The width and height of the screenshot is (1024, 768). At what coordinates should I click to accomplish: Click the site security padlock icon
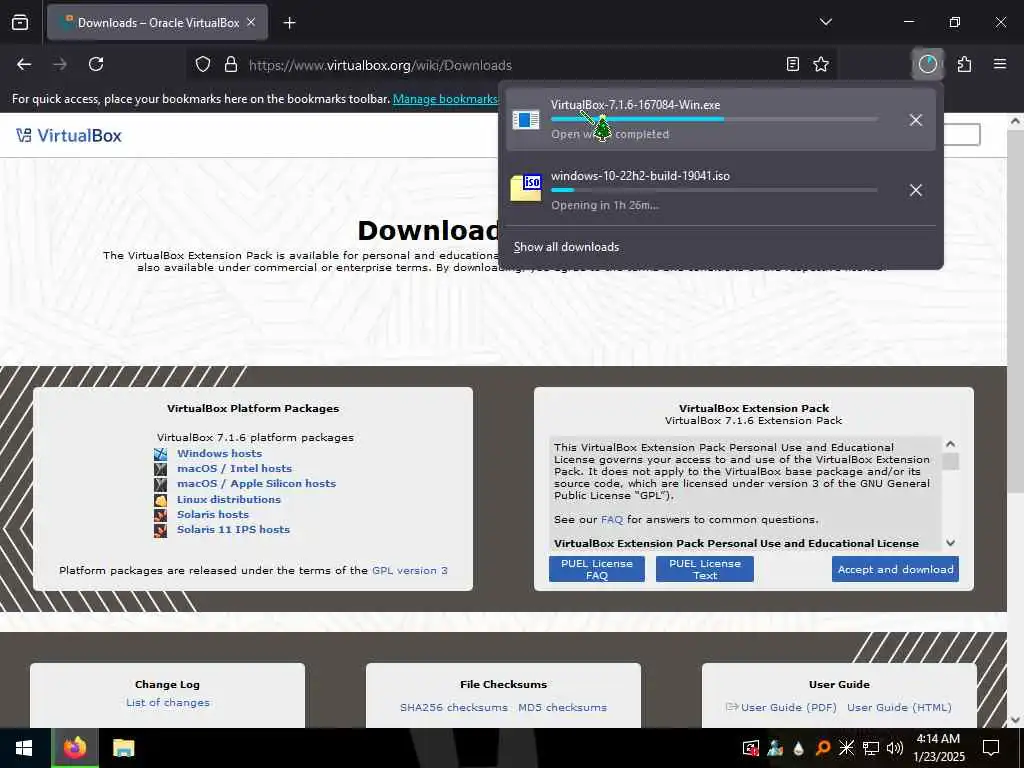tap(231, 65)
